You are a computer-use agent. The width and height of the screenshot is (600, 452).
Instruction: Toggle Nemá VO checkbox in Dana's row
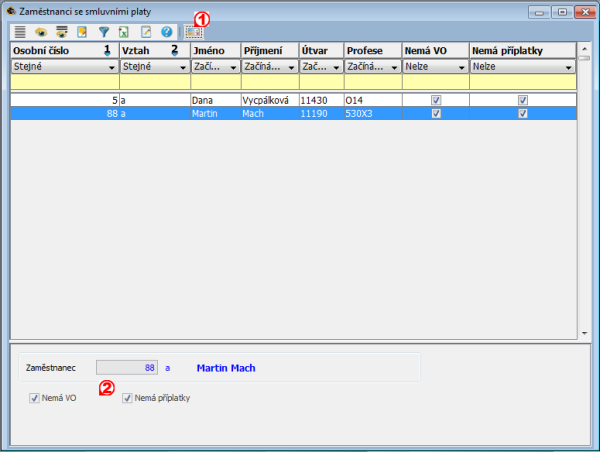(x=435, y=101)
